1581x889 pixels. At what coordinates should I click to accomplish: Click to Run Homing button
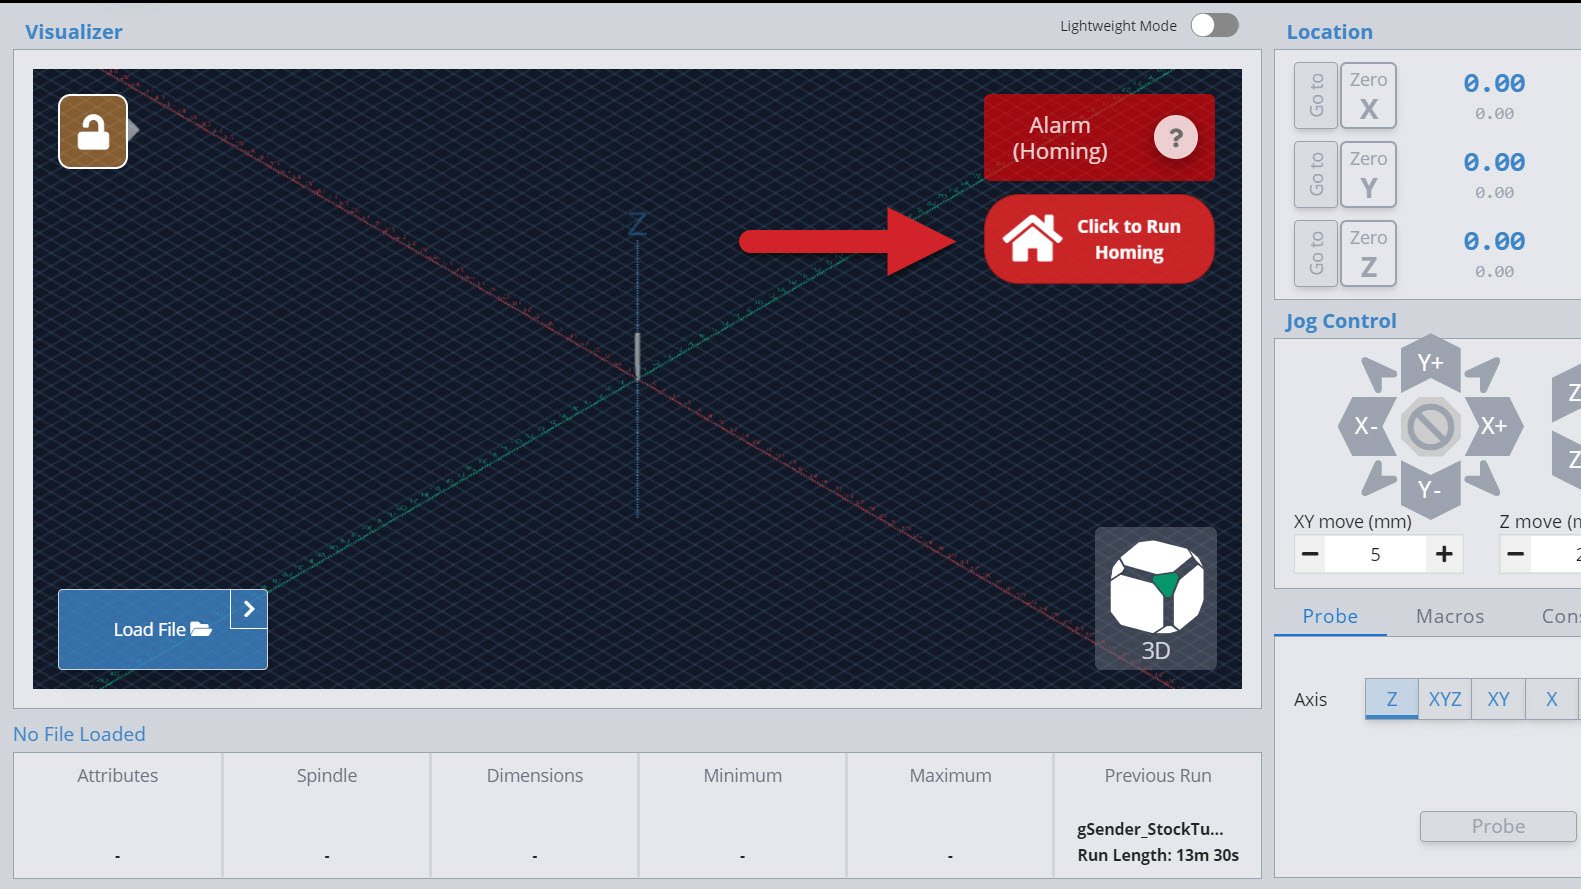pos(1099,240)
